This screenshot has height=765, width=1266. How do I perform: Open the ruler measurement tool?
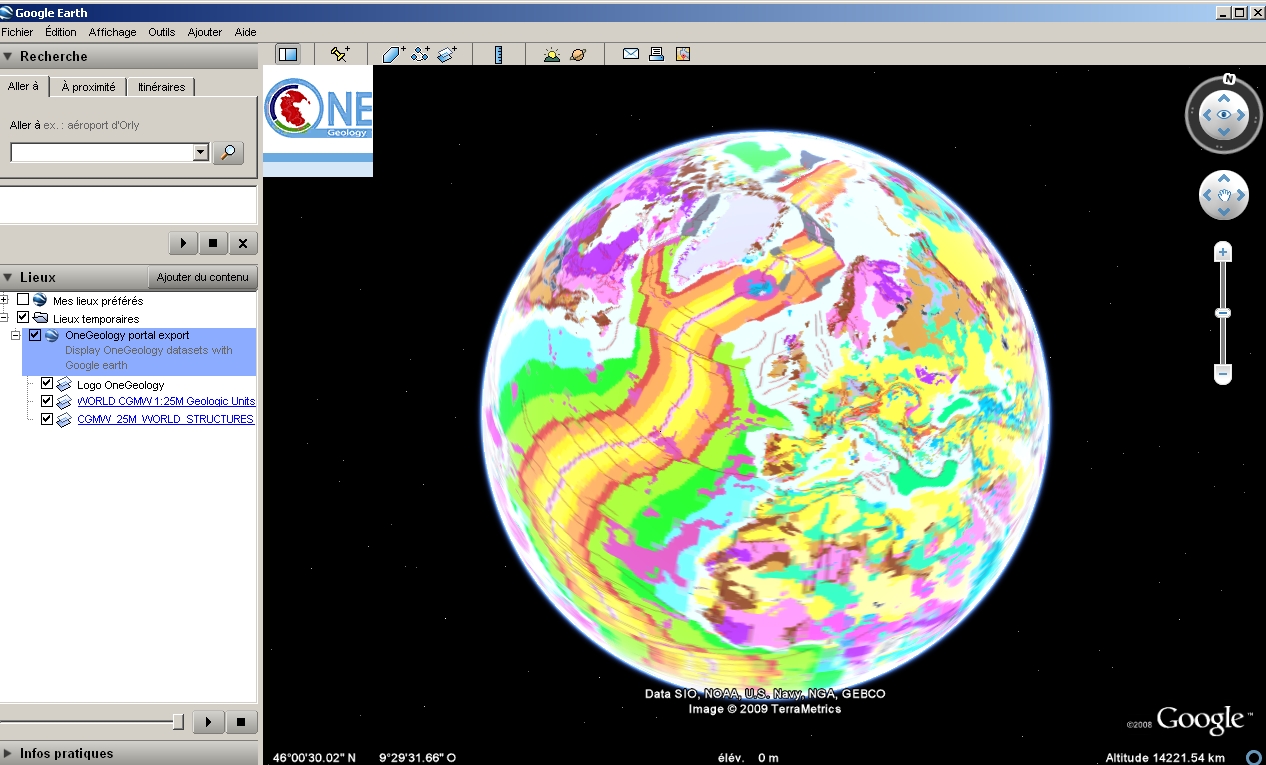tap(498, 54)
